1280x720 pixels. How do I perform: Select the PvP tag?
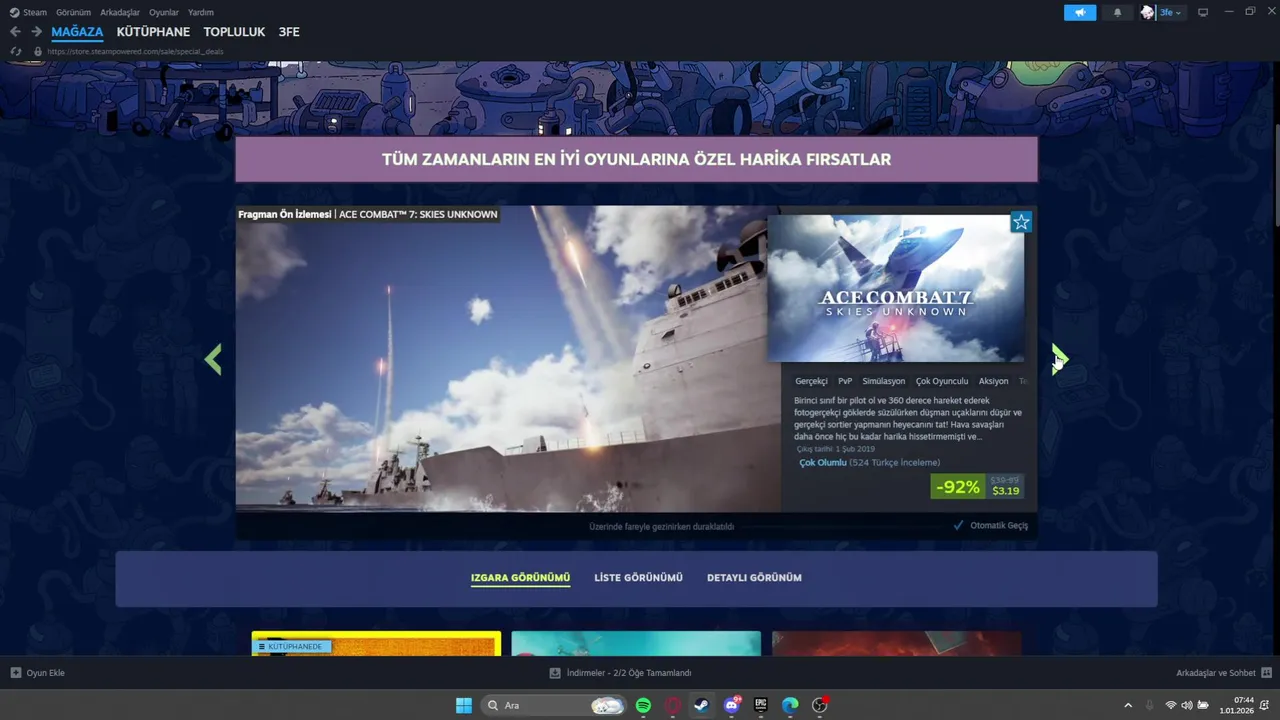point(845,381)
